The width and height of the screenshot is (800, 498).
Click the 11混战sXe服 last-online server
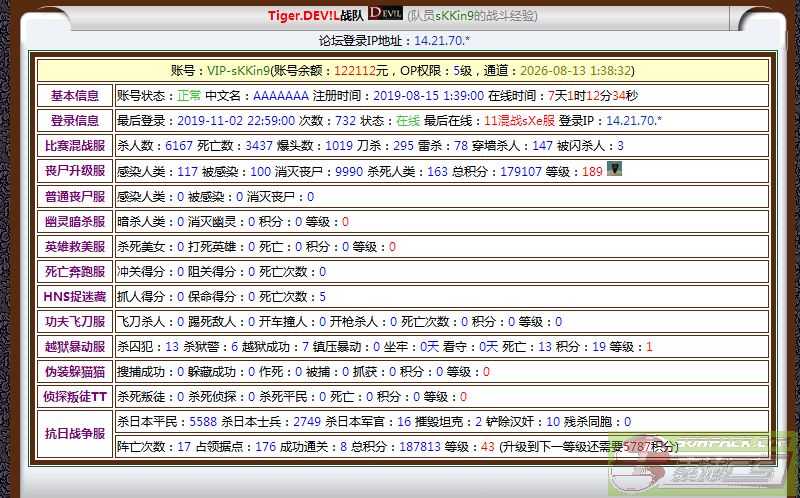coord(519,121)
